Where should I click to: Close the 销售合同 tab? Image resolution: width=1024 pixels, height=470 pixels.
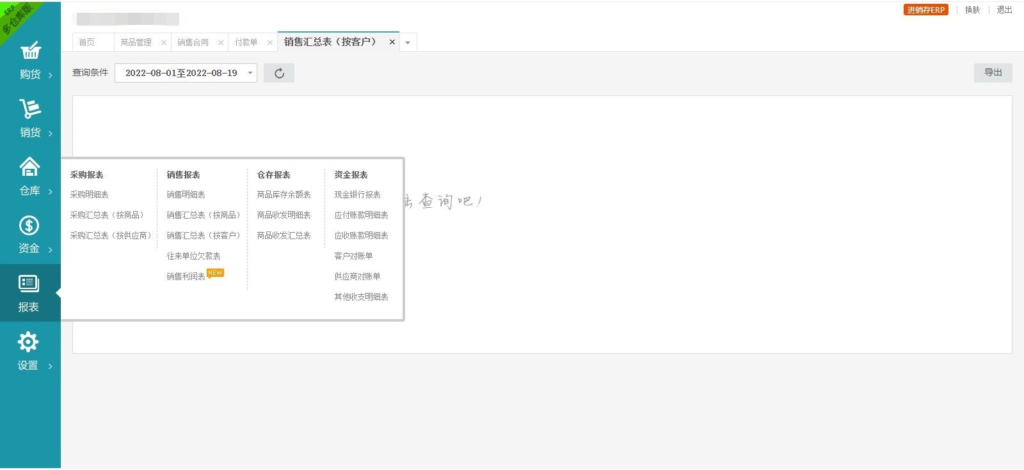pyautogui.click(x=221, y=42)
